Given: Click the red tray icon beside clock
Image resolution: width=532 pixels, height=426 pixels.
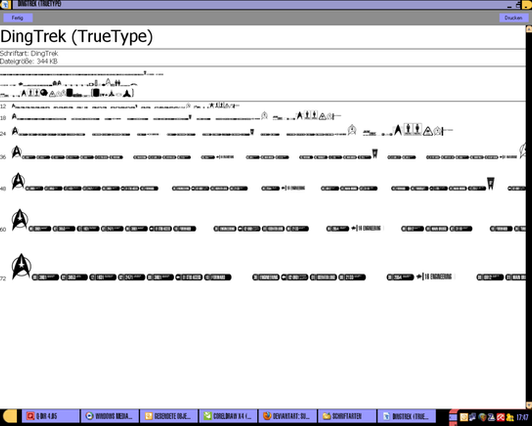Looking at the screenshot, I should point(500,417).
